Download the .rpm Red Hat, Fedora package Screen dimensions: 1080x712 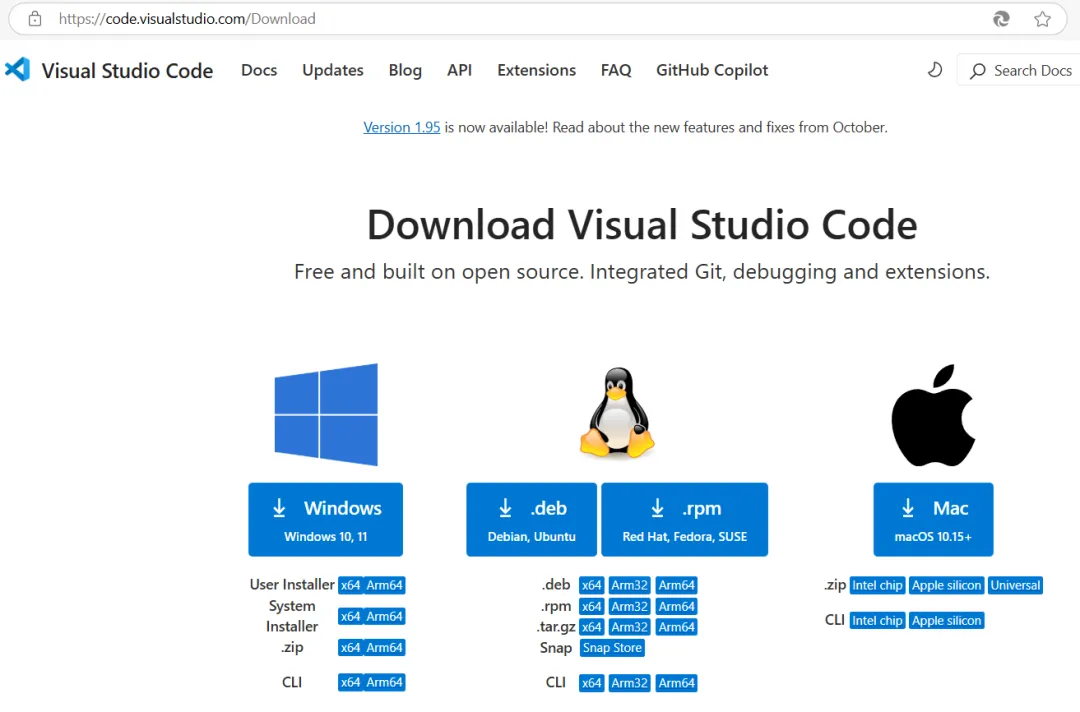tap(685, 519)
